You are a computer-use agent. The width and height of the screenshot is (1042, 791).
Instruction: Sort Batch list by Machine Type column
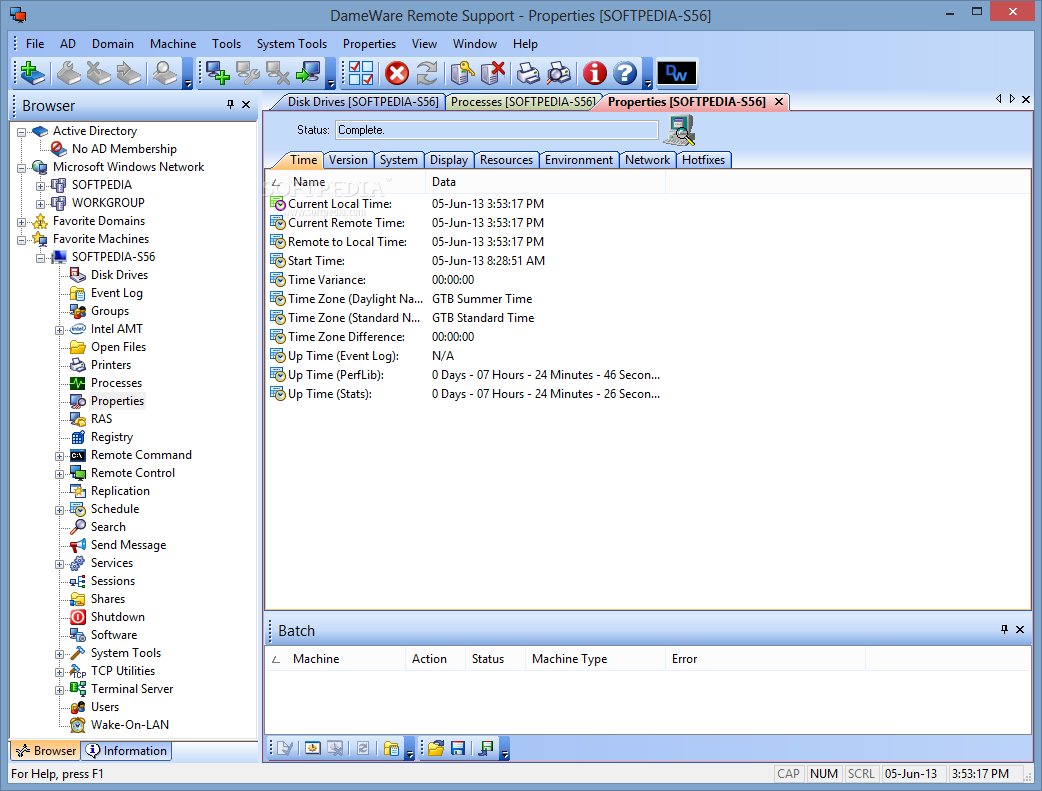click(595, 659)
